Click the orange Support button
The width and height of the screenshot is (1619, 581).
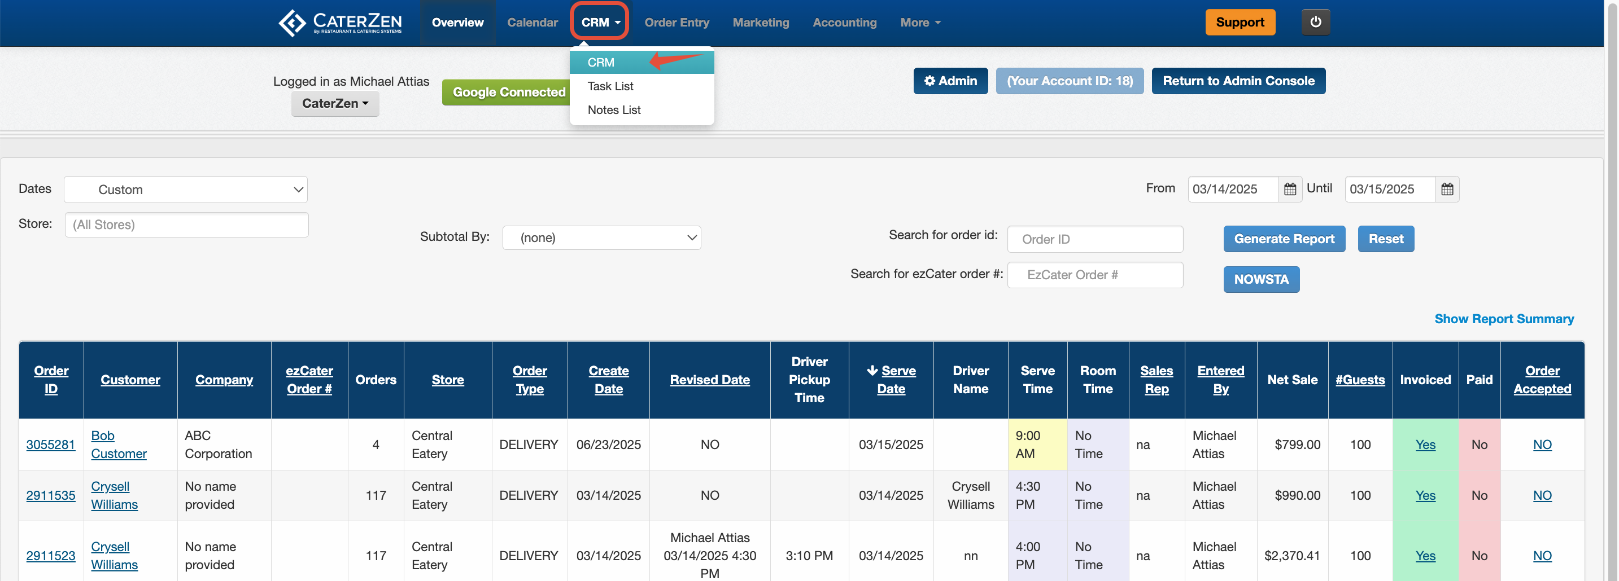click(1240, 22)
